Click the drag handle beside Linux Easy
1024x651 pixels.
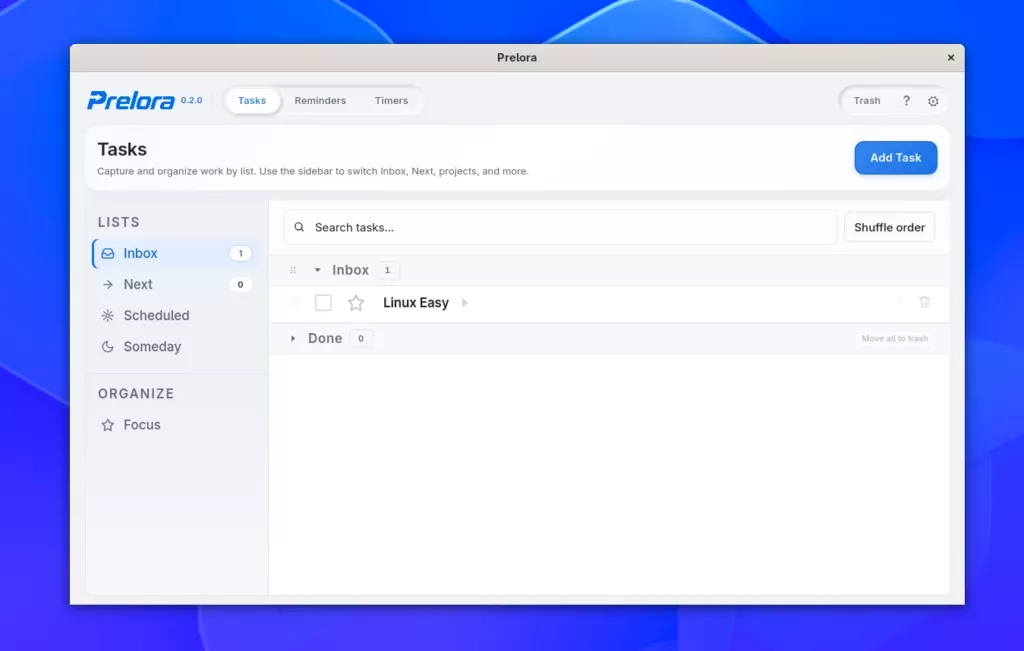(x=296, y=302)
